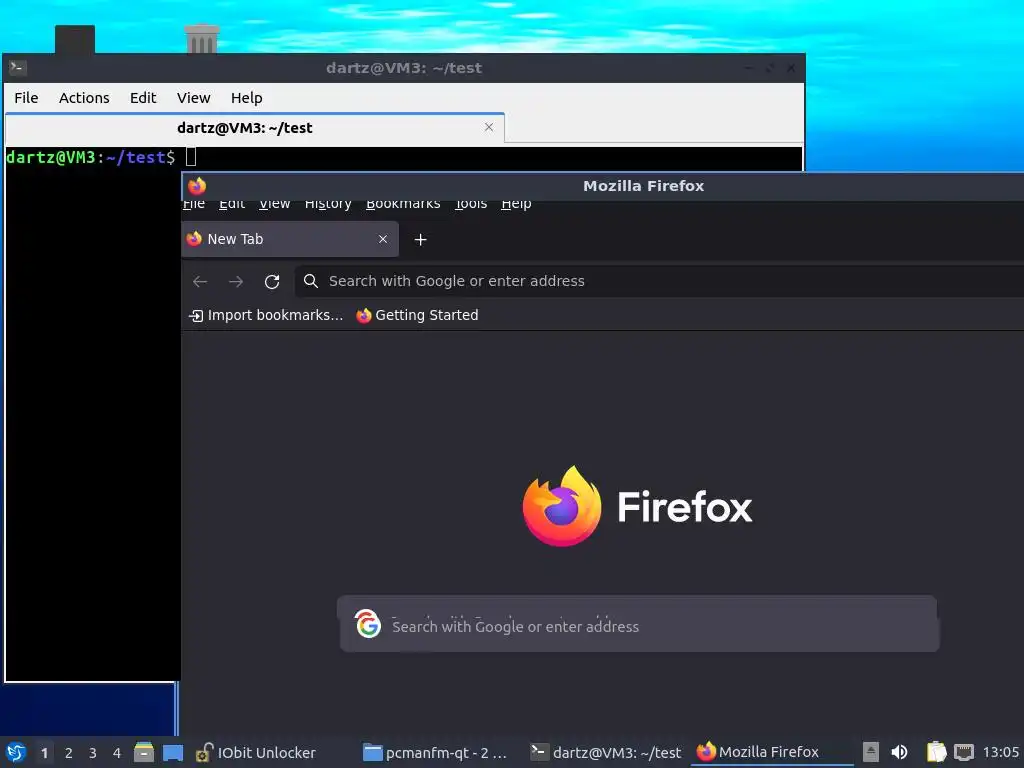This screenshot has width=1024, height=768.
Task: Click the dark desktop icon beside the trash
Action: point(74,39)
